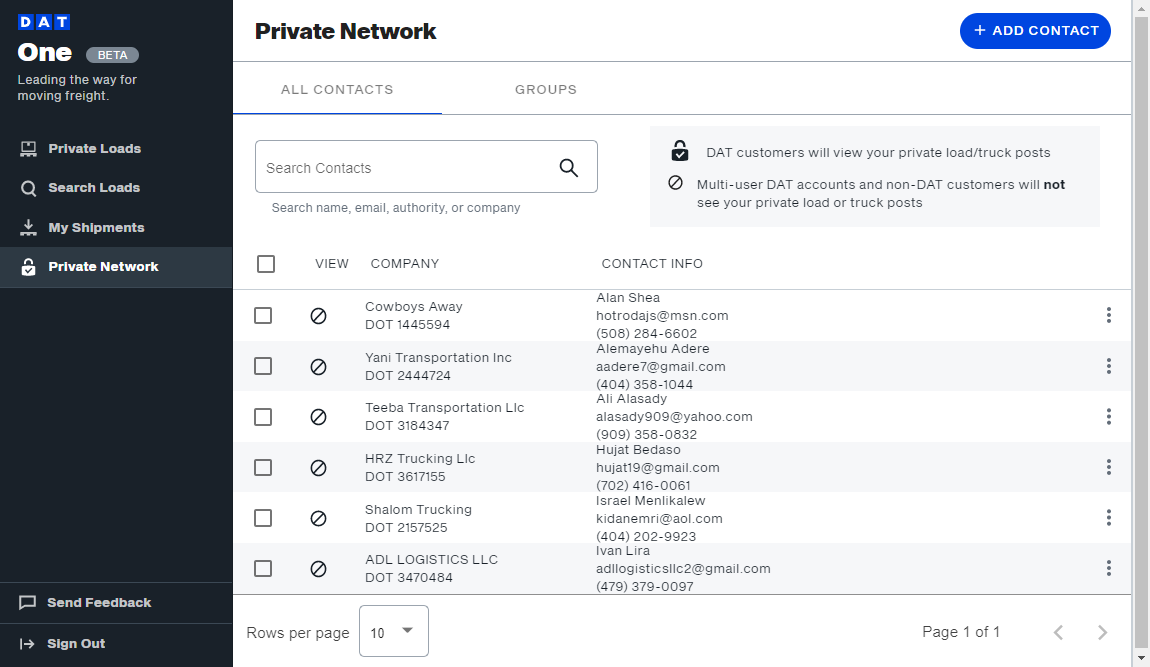Select the Private Loads sidebar icon
Image resolution: width=1150 pixels, height=667 pixels.
pos(27,148)
